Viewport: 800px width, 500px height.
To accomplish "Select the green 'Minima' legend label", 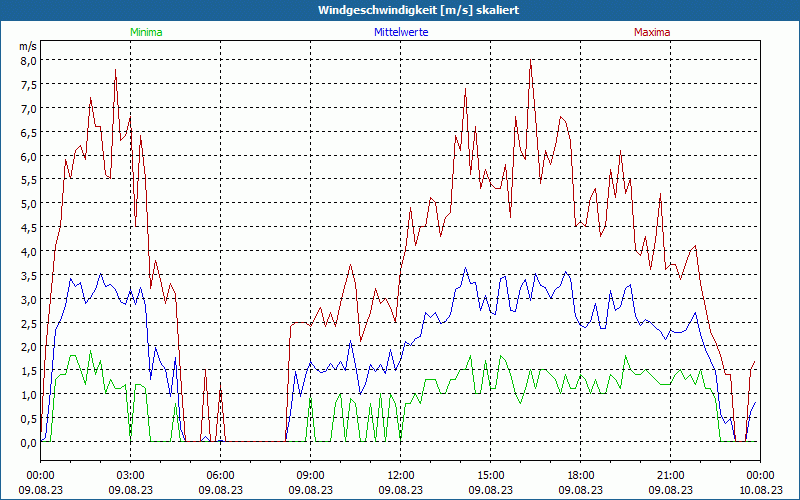I will coord(146,32).
